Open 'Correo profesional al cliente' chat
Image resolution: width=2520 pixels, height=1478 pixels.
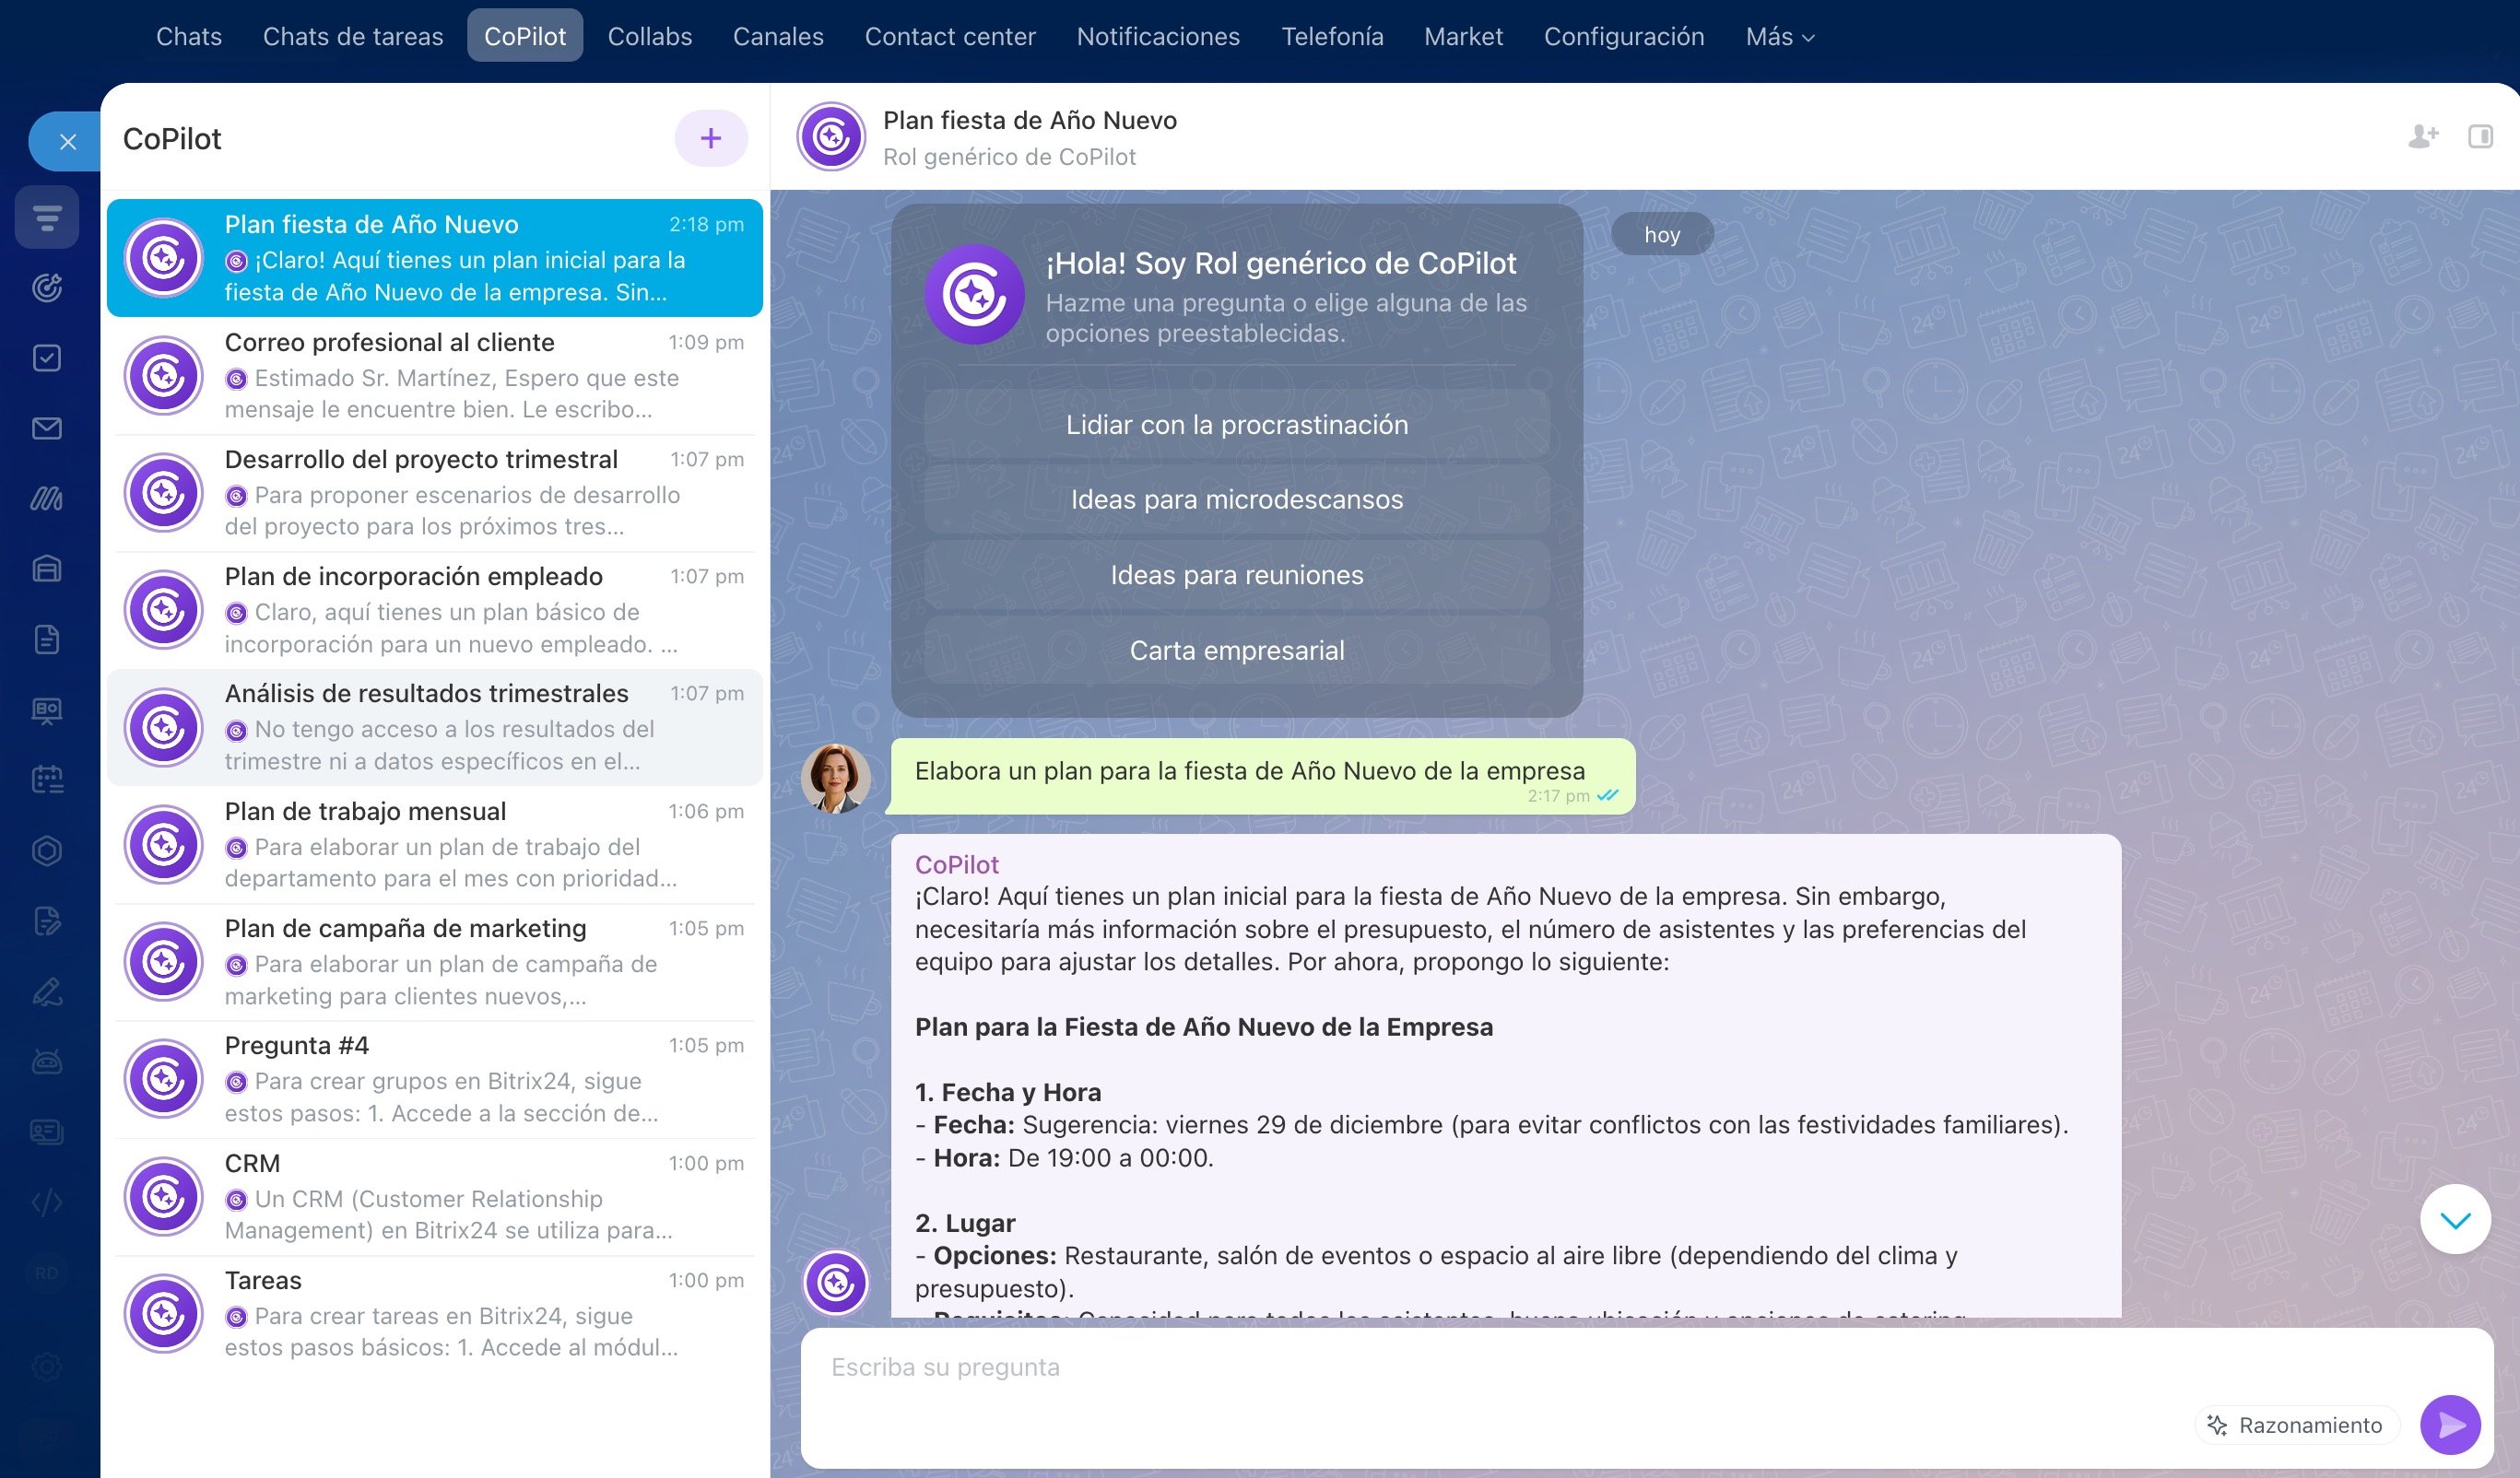(435, 376)
